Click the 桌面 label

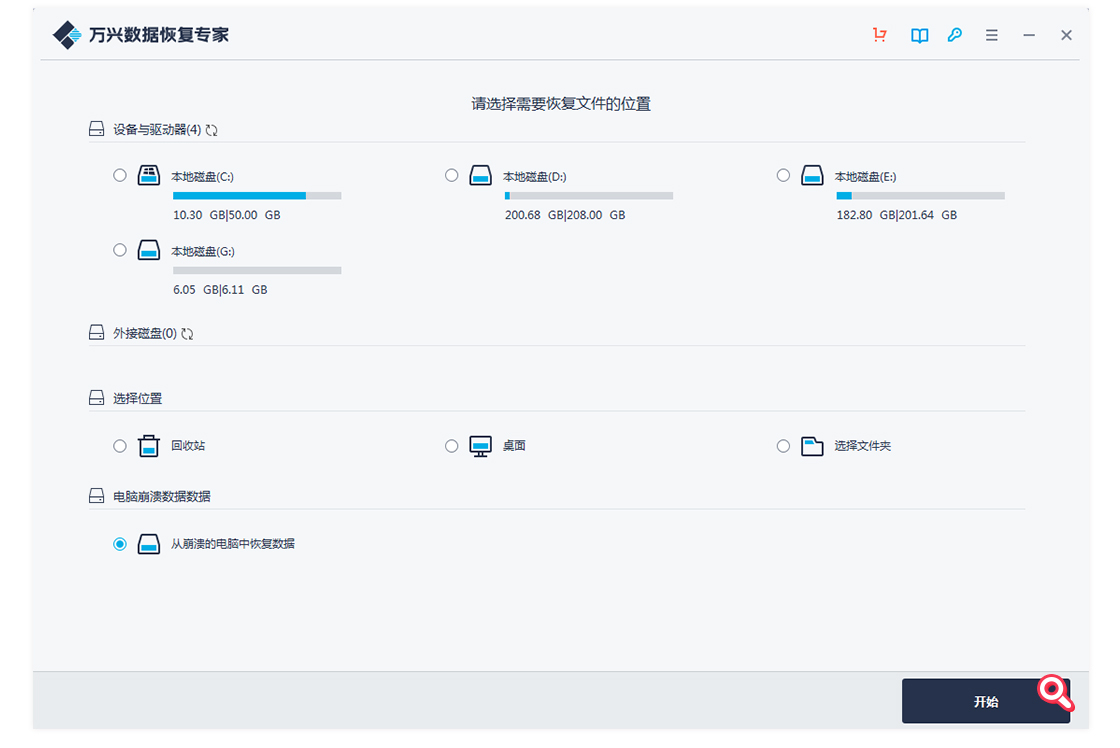coord(514,446)
